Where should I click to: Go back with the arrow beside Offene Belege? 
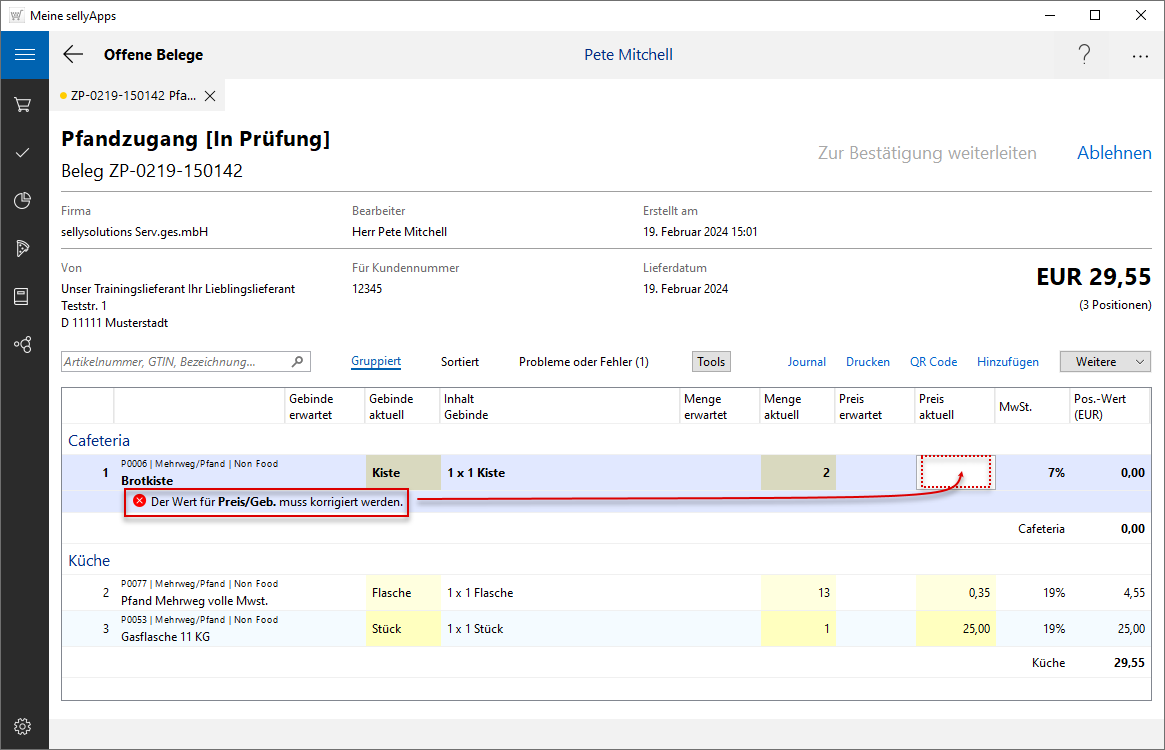[73, 55]
